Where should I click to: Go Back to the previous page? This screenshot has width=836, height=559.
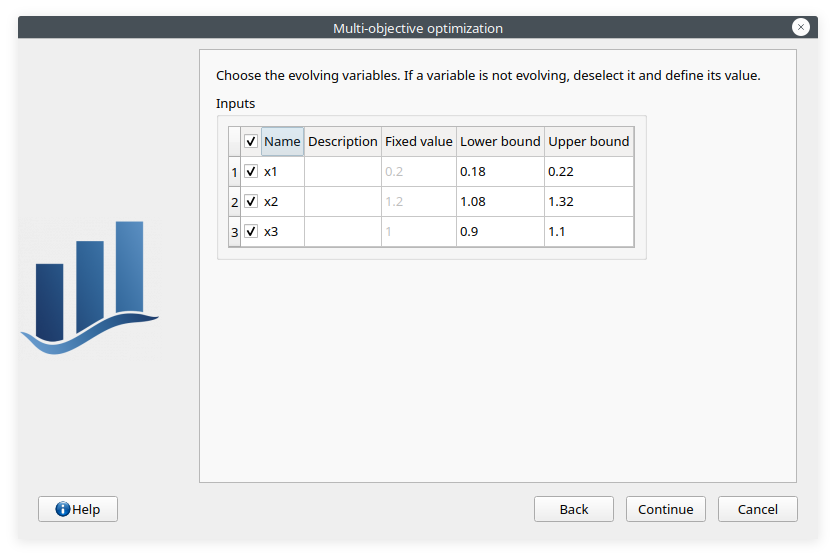coord(573,509)
